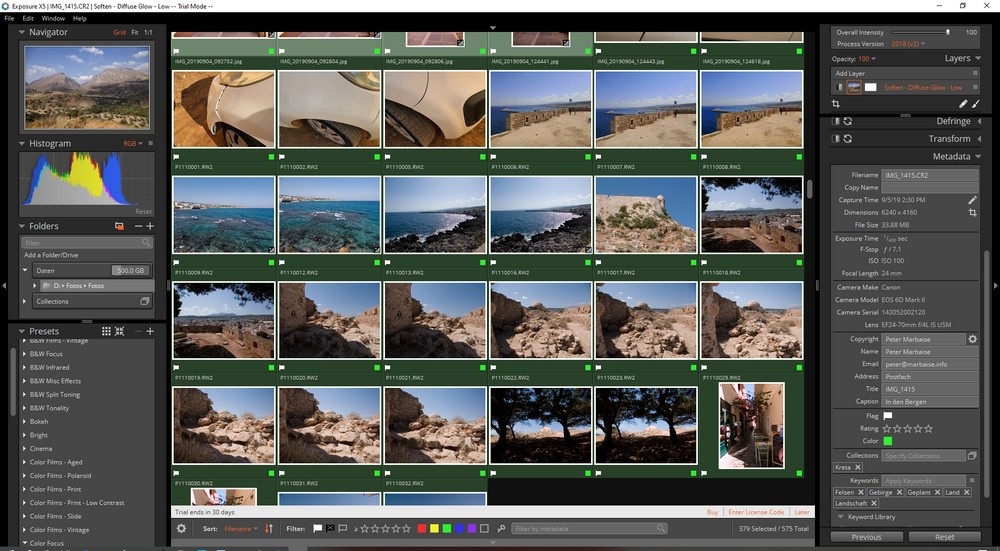1000x551 pixels.
Task: Edit capture time with pencil icon
Action: tap(973, 200)
